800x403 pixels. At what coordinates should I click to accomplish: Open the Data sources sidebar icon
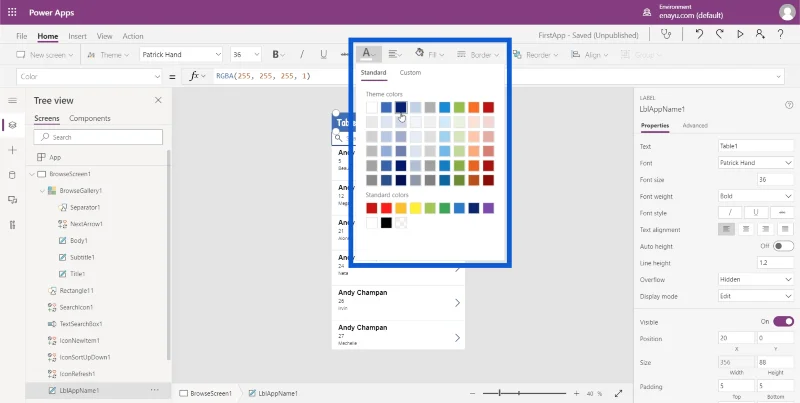[x=13, y=175]
